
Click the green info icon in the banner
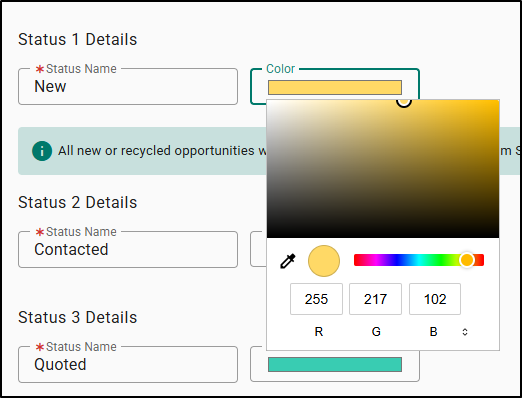pos(42,151)
